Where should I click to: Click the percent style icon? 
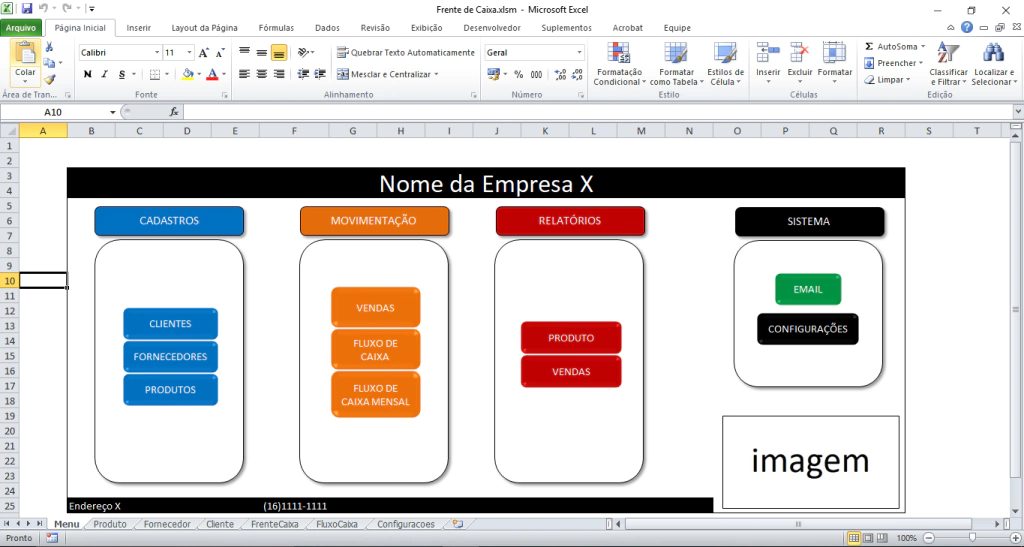pos(519,74)
